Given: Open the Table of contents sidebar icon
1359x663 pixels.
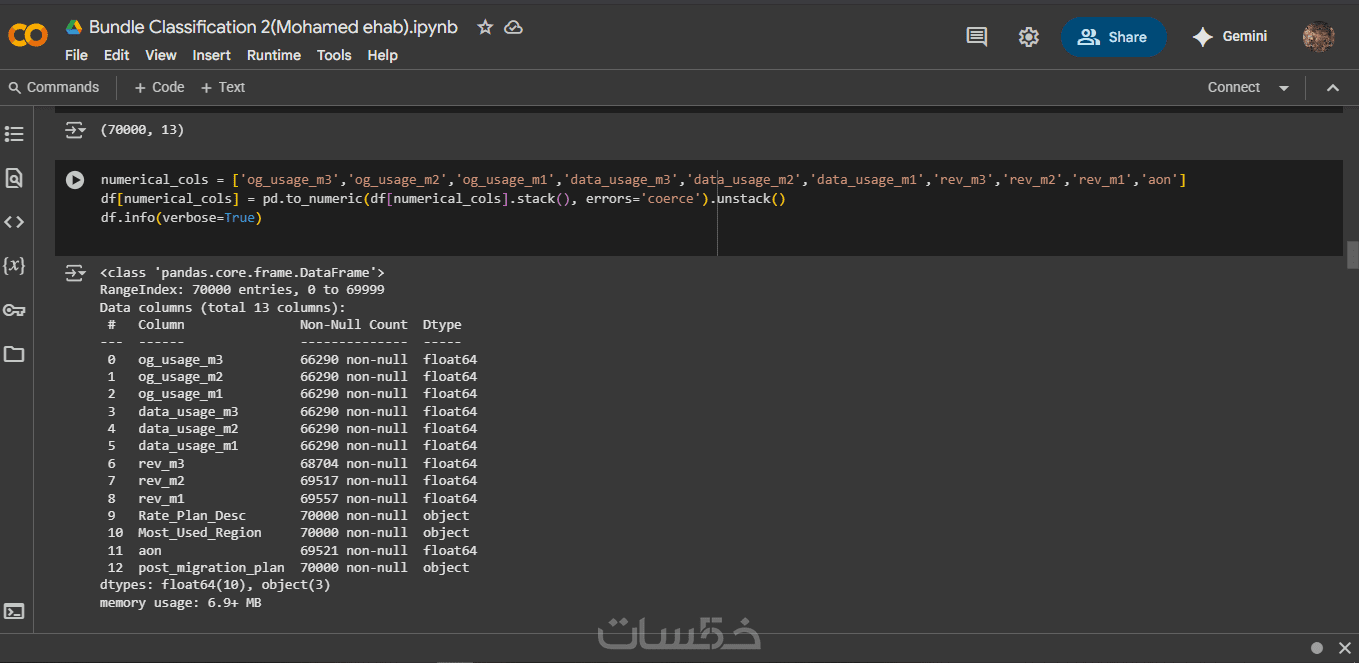Looking at the screenshot, I should (x=14, y=134).
